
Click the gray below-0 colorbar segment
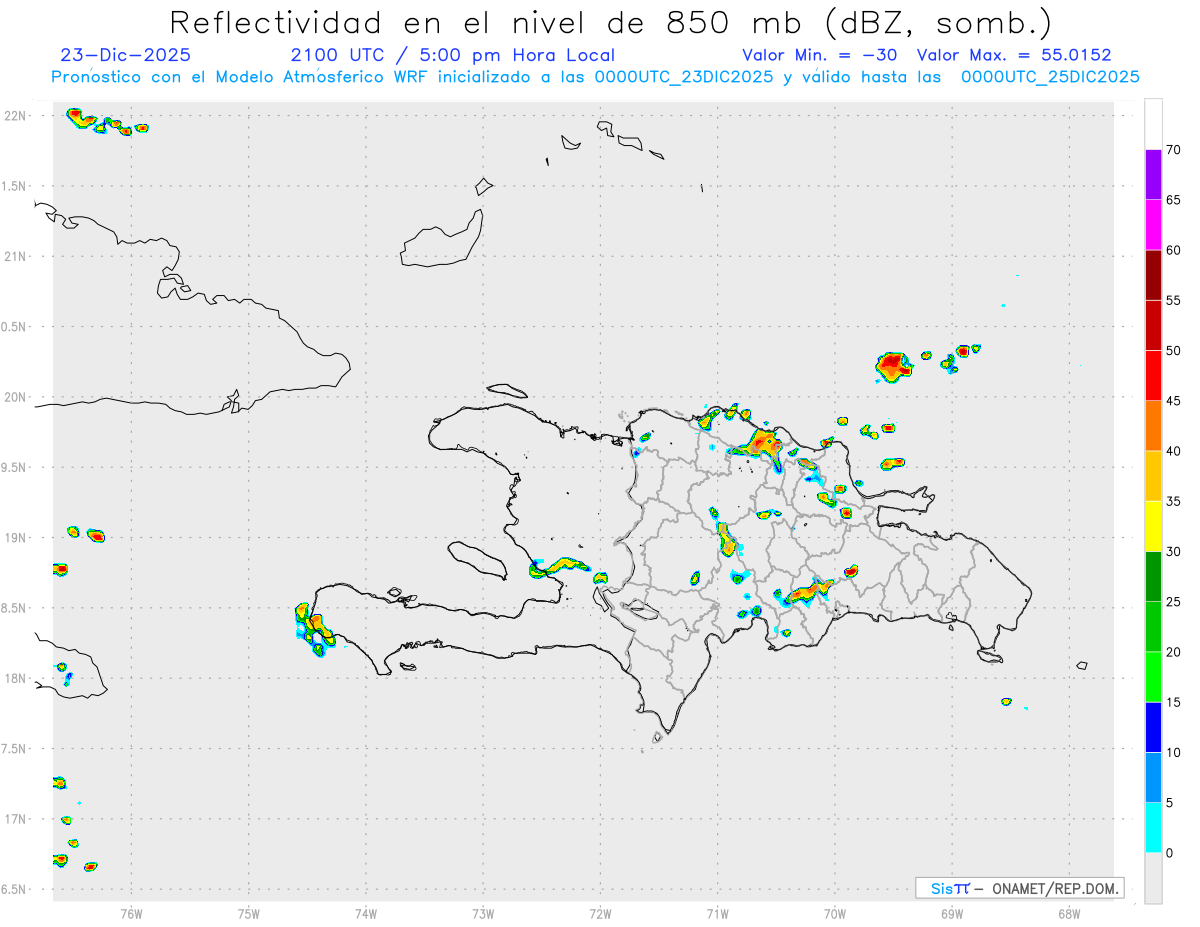(x=1153, y=878)
